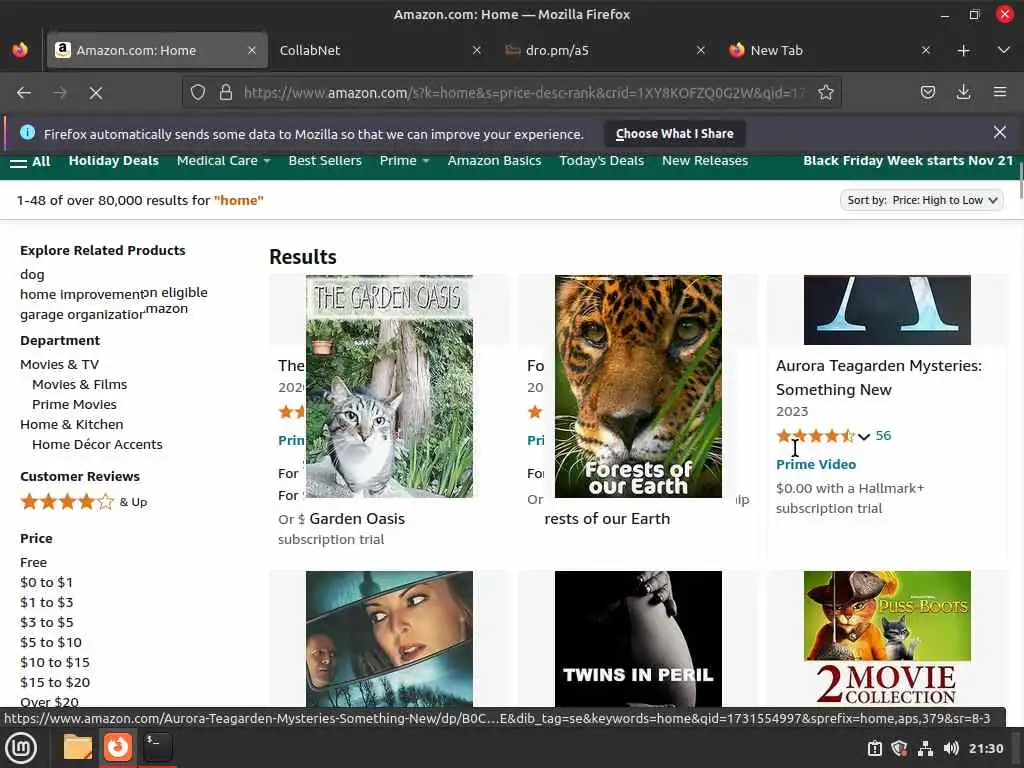Viewport: 1024px width, 768px height.
Task: Open Amazon Basics nav link
Action: coord(494,161)
